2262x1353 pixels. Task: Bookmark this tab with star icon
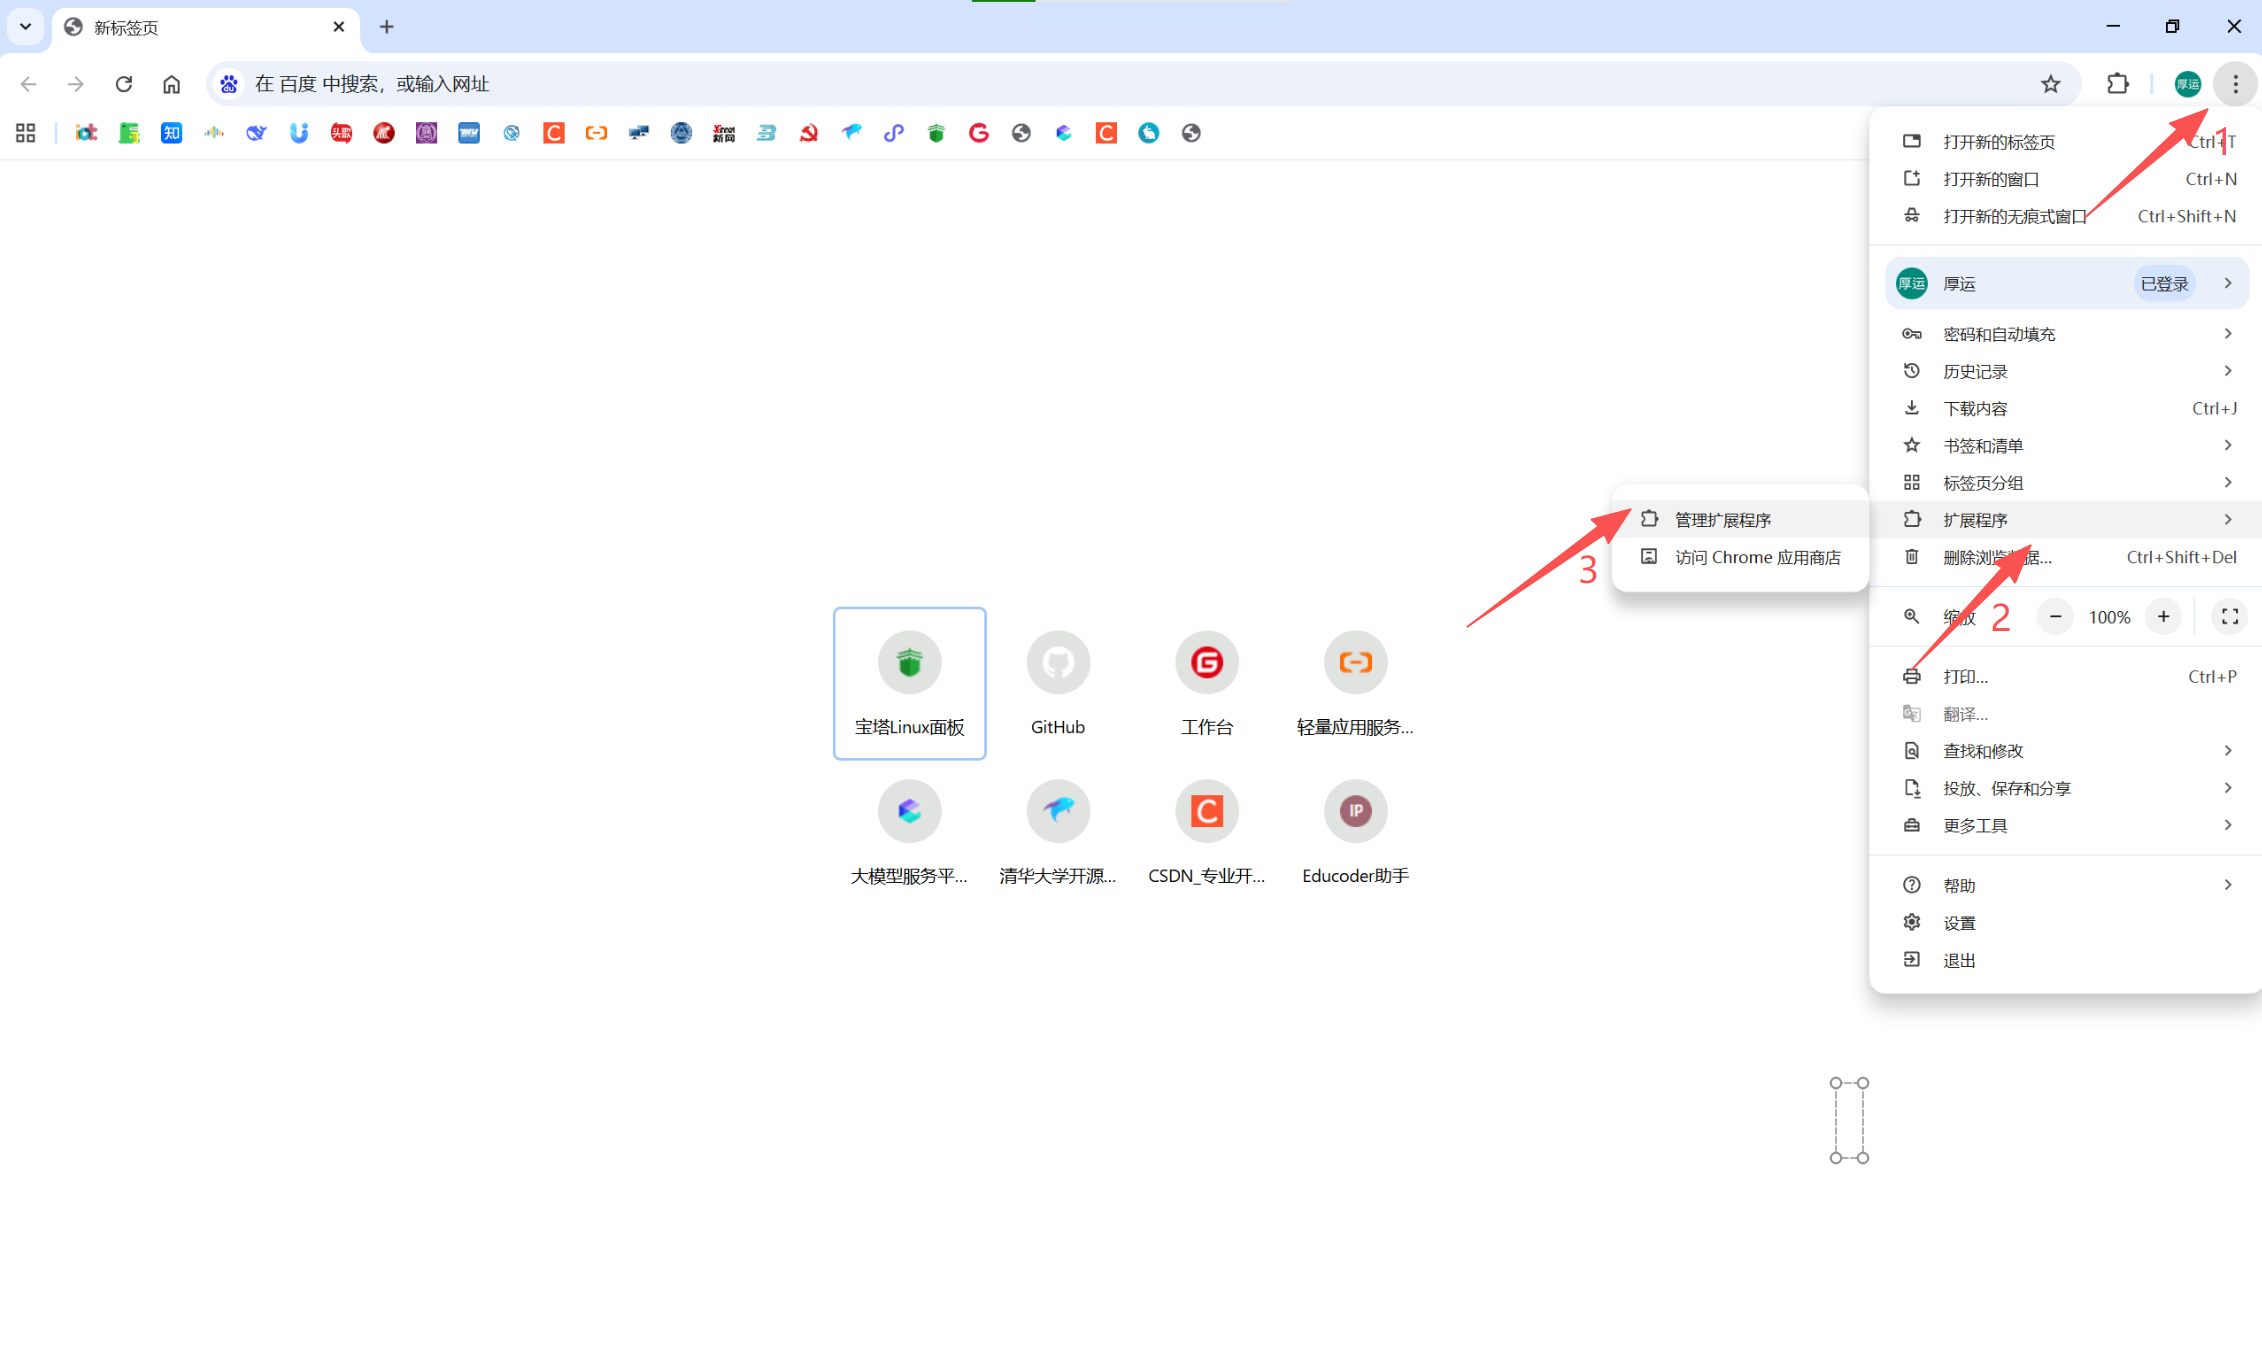click(x=2050, y=84)
